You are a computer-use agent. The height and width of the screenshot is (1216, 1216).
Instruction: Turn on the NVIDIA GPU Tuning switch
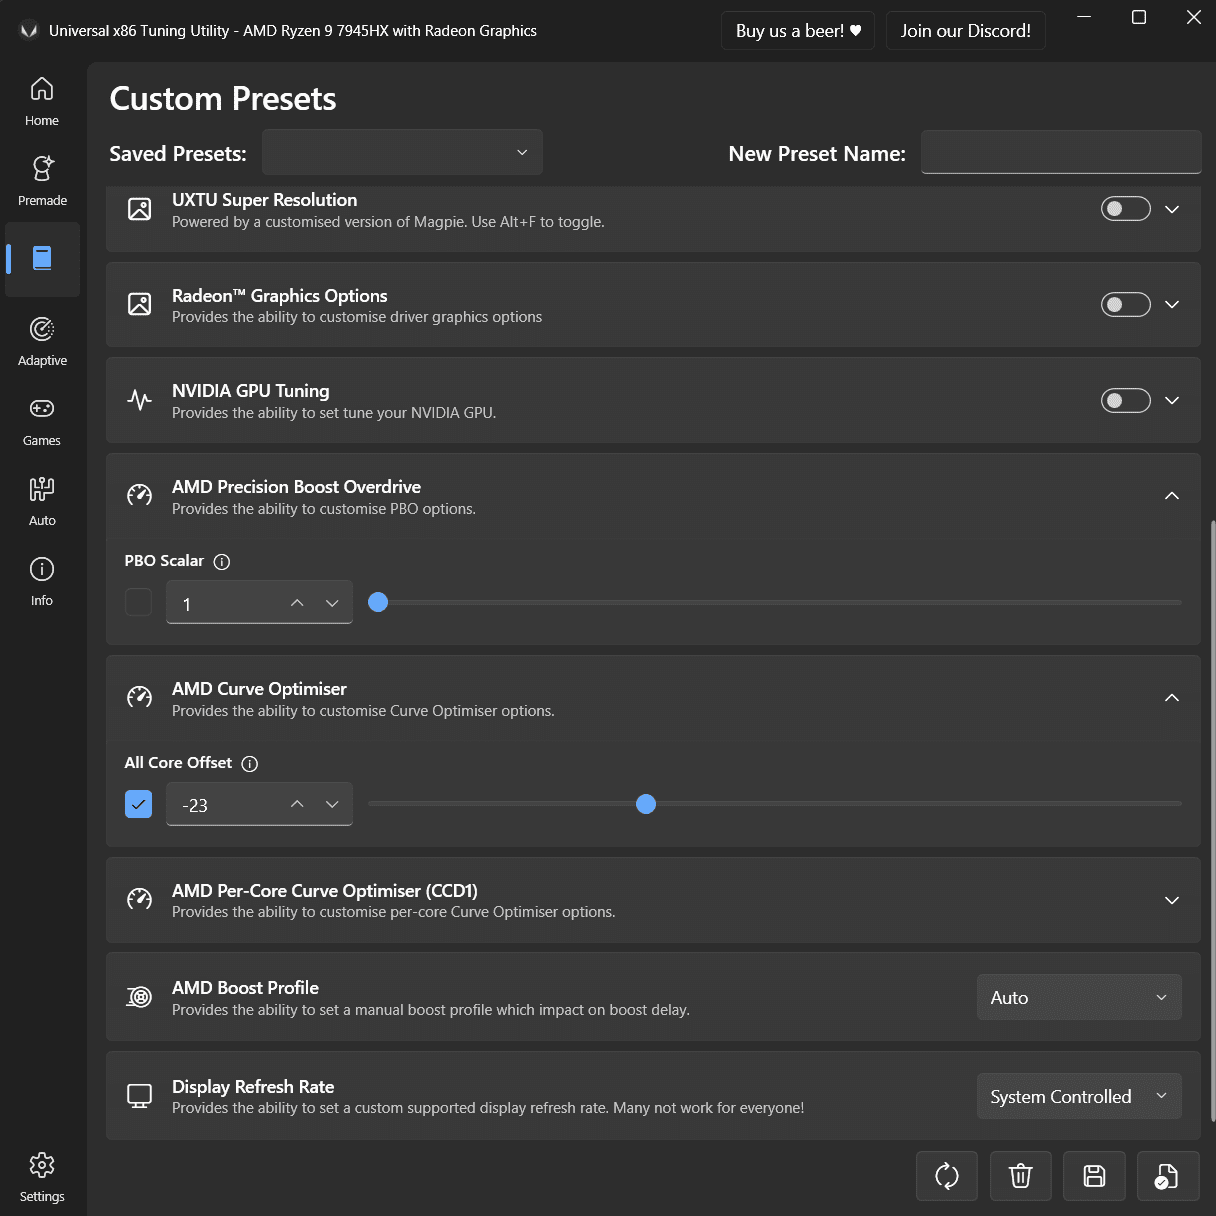tap(1126, 401)
